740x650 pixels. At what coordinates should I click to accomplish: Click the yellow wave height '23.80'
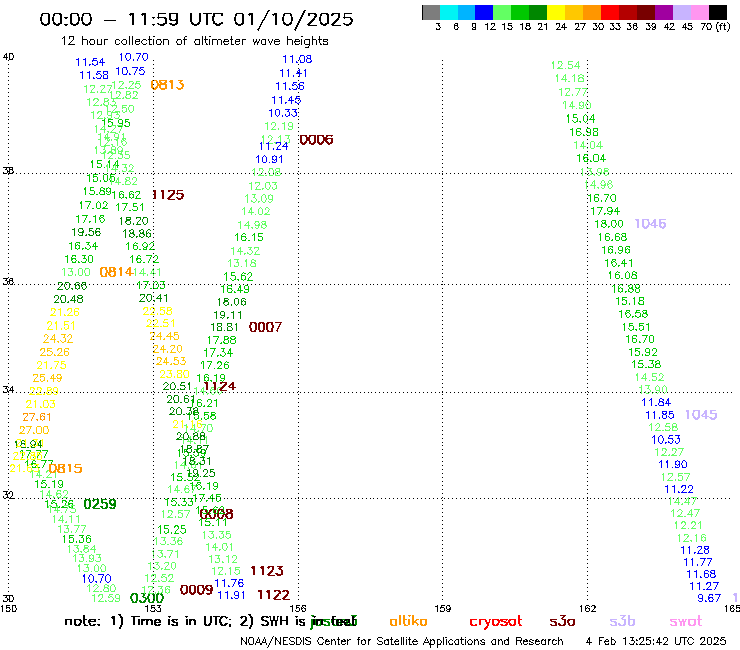tap(174, 374)
